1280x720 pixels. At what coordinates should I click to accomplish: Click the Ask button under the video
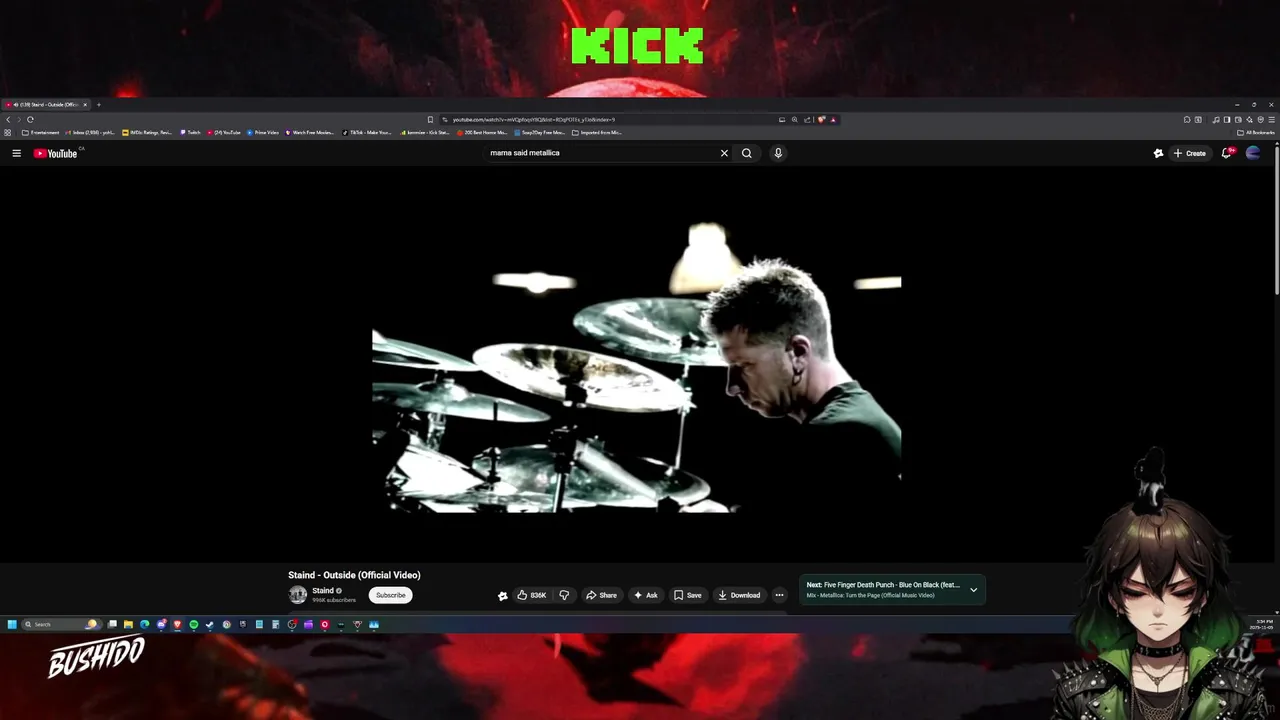click(x=645, y=595)
